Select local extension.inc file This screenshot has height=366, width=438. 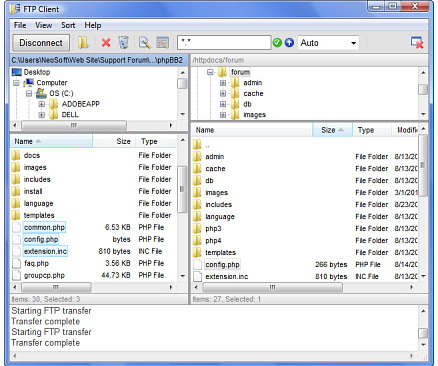click(45, 251)
